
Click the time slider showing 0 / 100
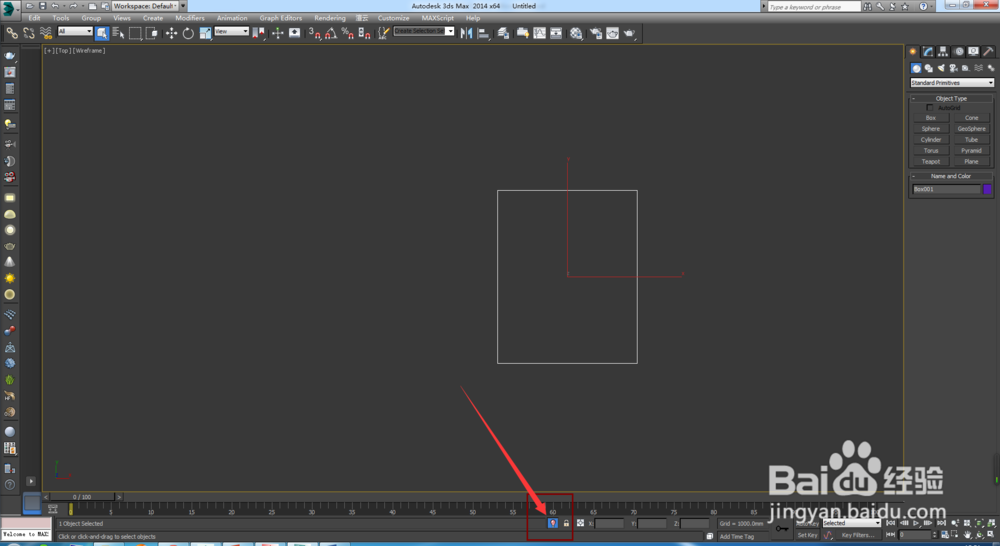coord(82,497)
